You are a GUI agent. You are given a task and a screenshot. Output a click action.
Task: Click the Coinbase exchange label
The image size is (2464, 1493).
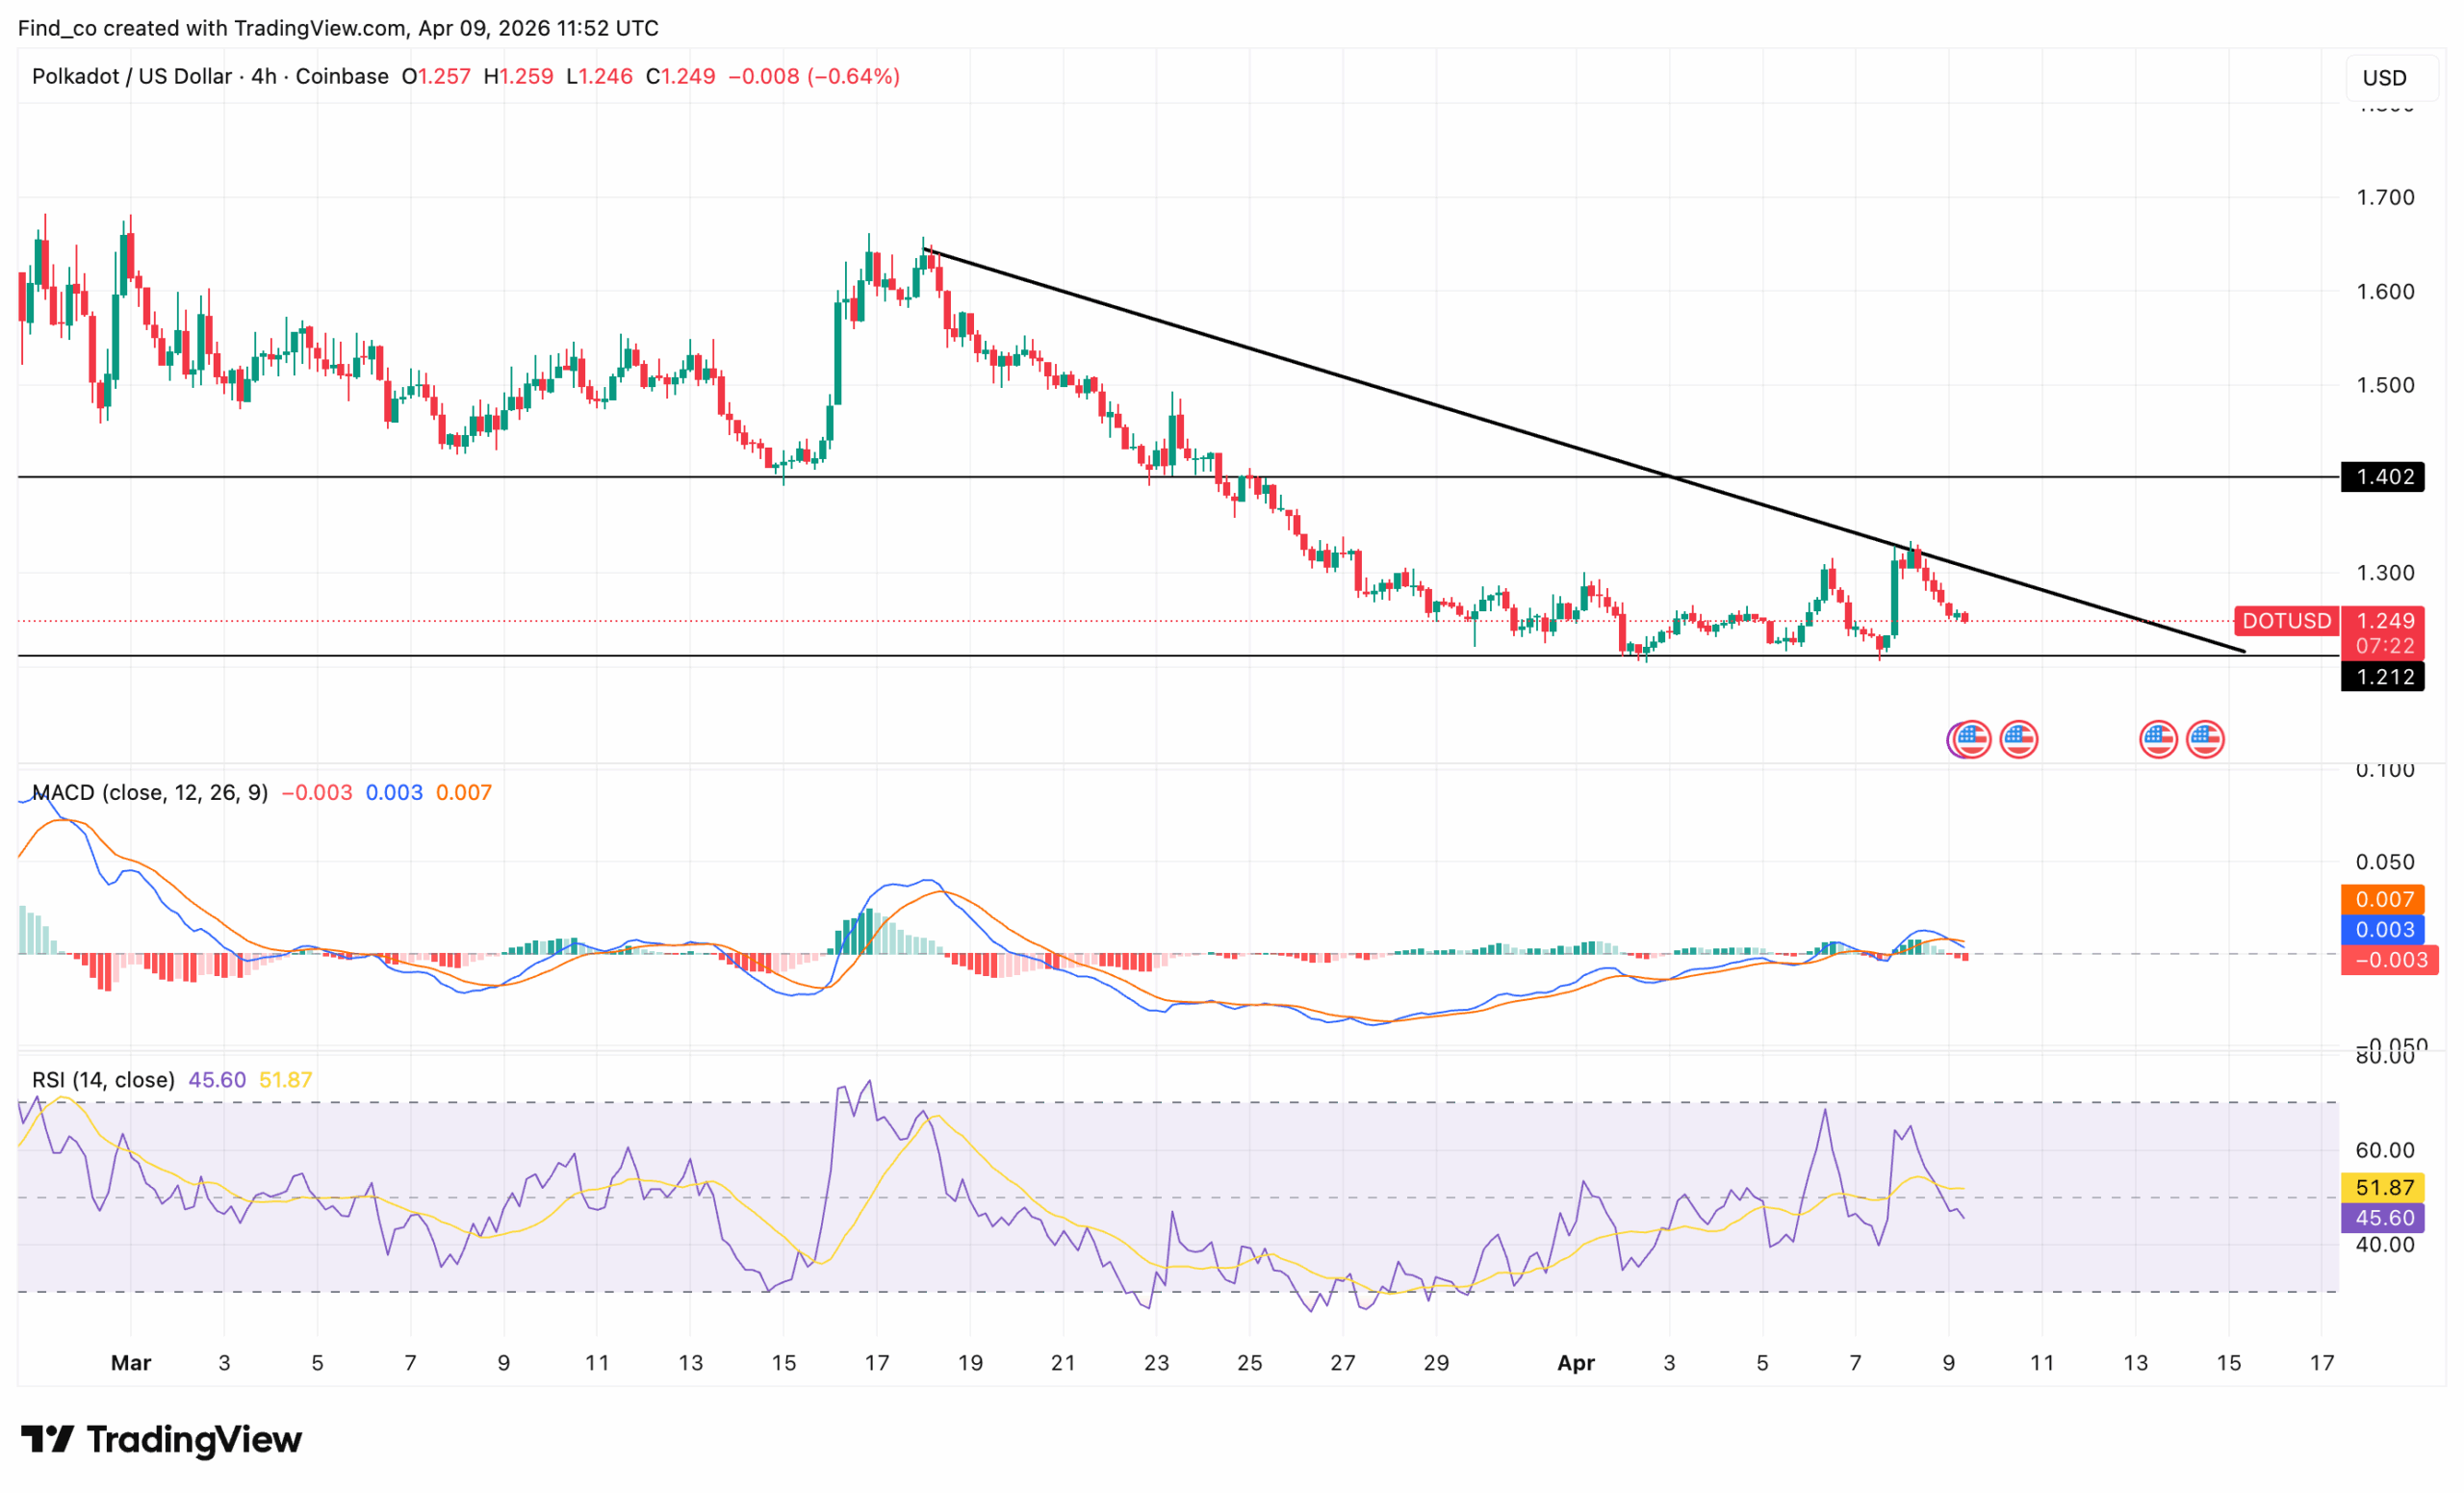click(342, 77)
